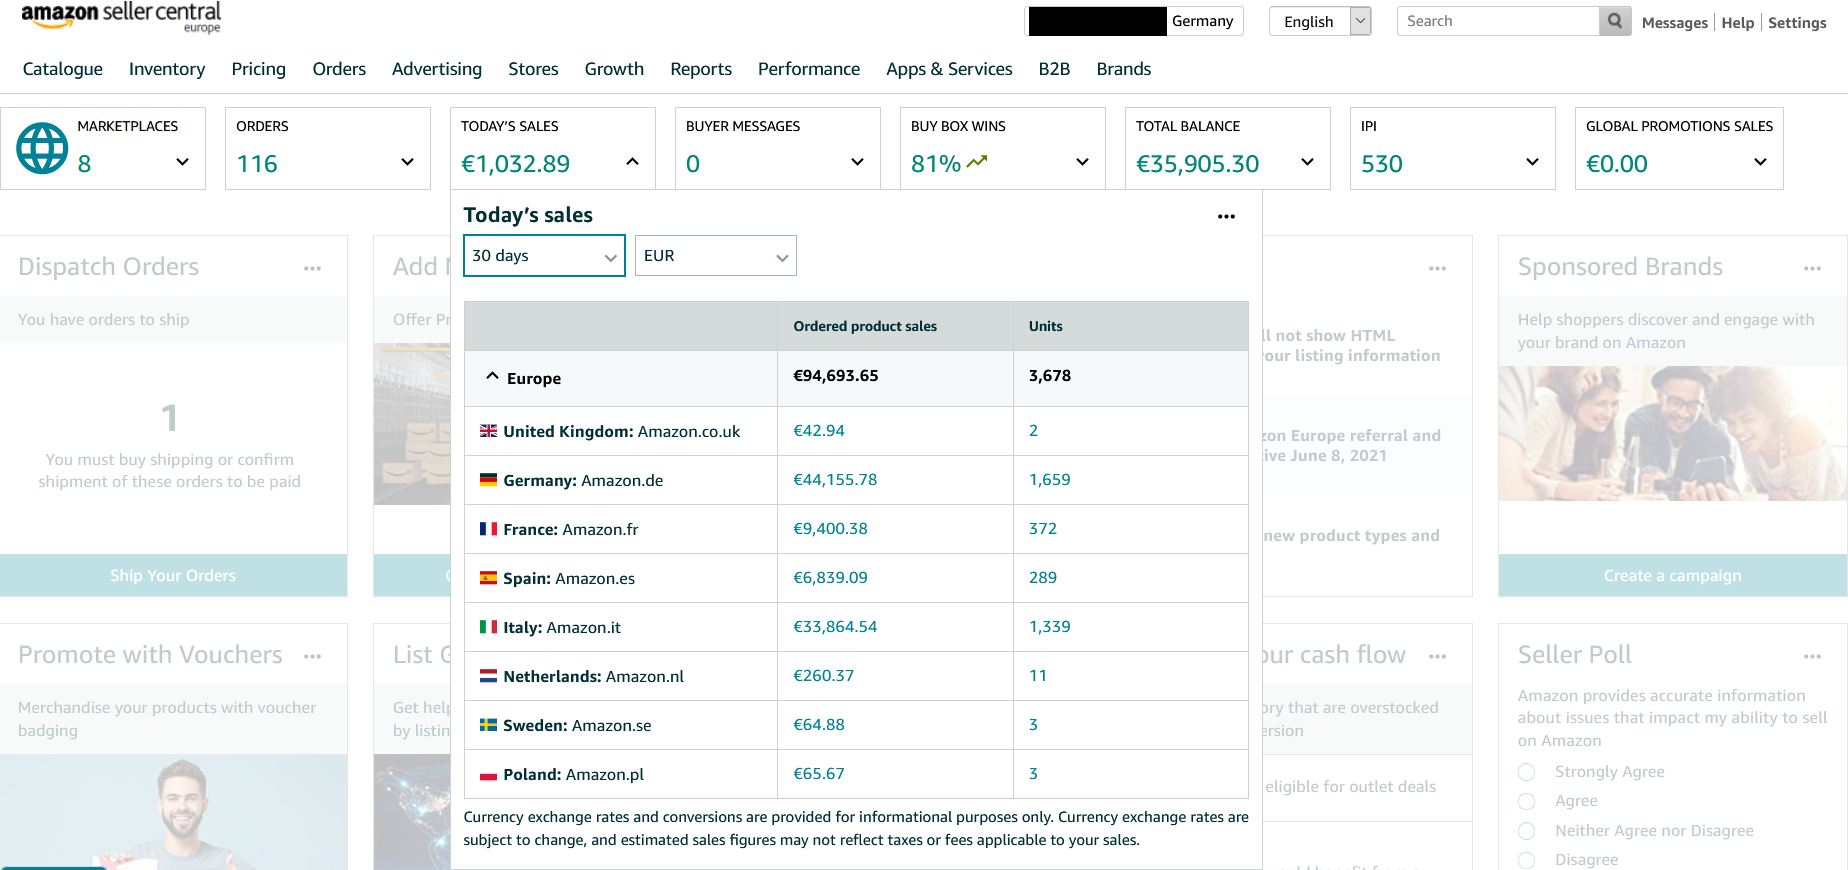This screenshot has width=1848, height=870.
Task: Click the Buy Box Wins trend arrow
Action: coord(977,161)
